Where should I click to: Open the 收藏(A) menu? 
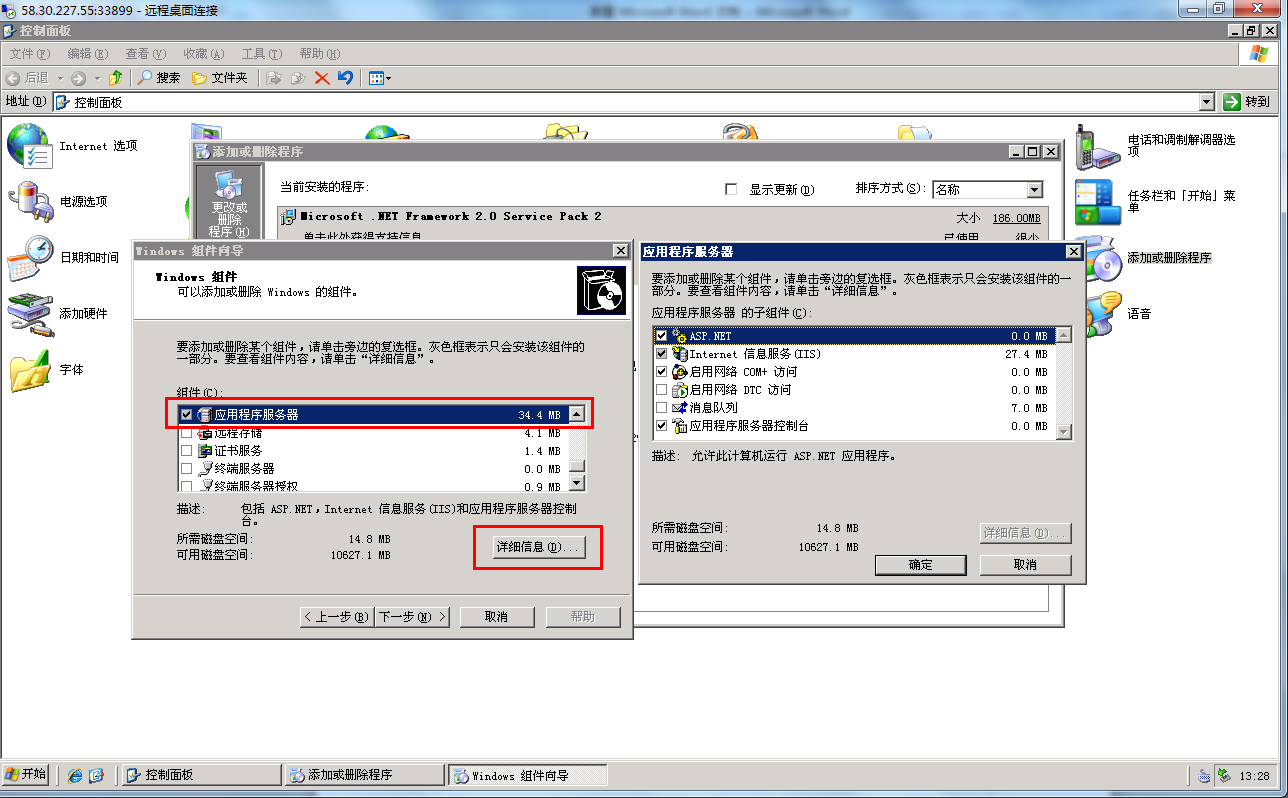click(203, 54)
